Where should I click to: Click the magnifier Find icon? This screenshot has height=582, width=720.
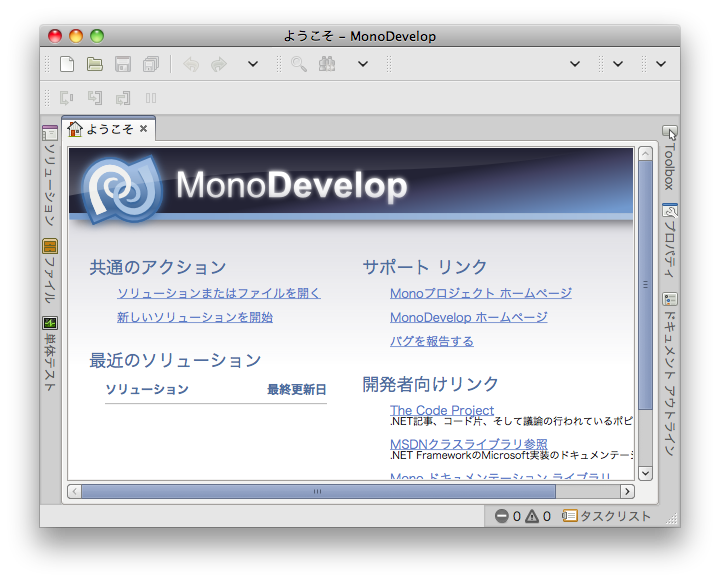pyautogui.click(x=298, y=64)
